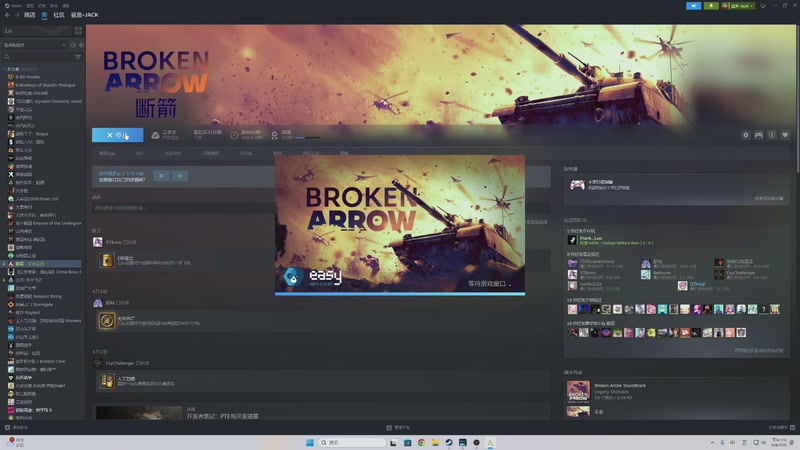Show hidden system tray icons
This screenshot has width=800, height=450.
(712, 442)
